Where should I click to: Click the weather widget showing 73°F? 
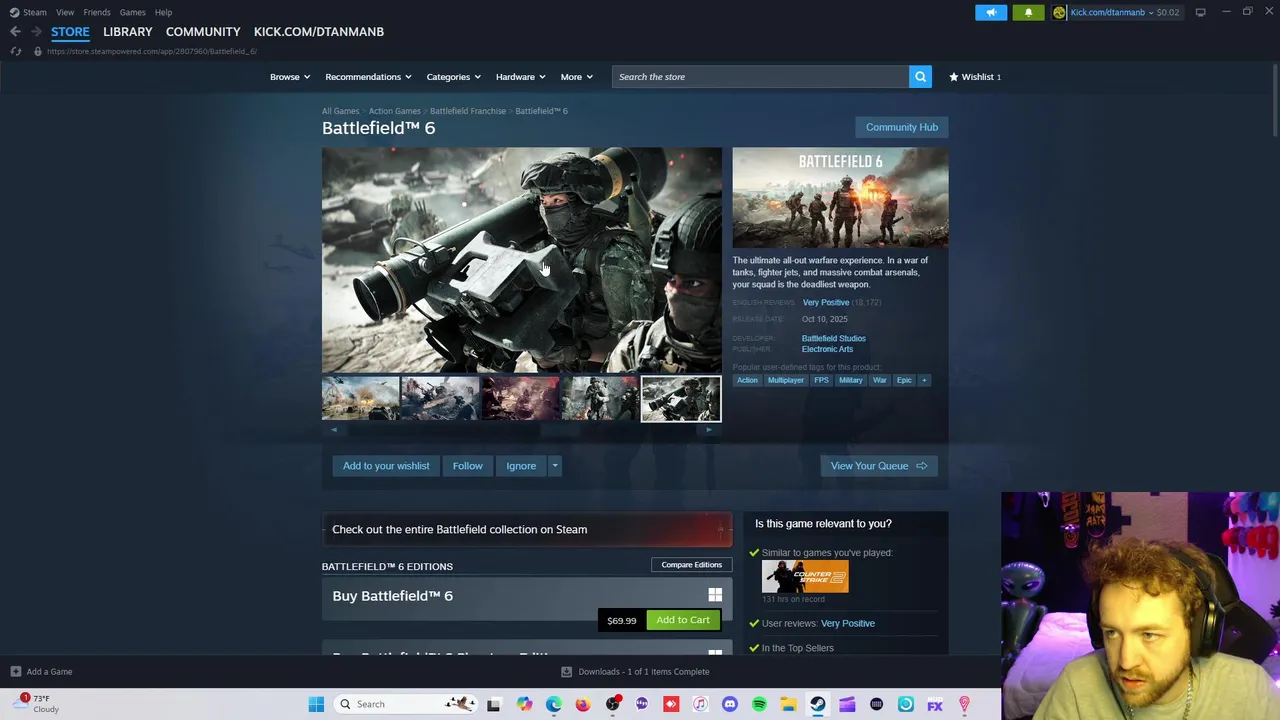(x=37, y=703)
